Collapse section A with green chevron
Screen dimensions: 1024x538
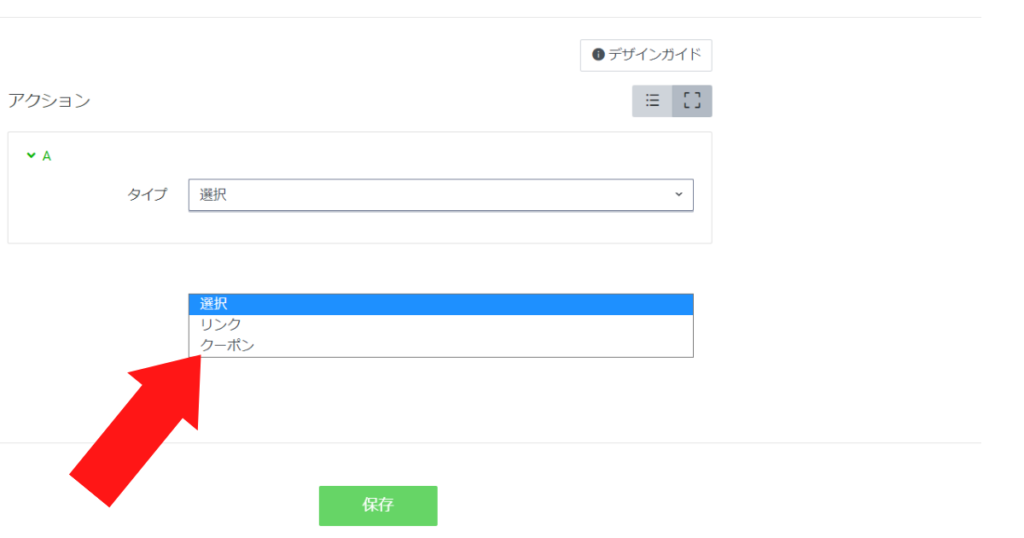[x=31, y=155]
